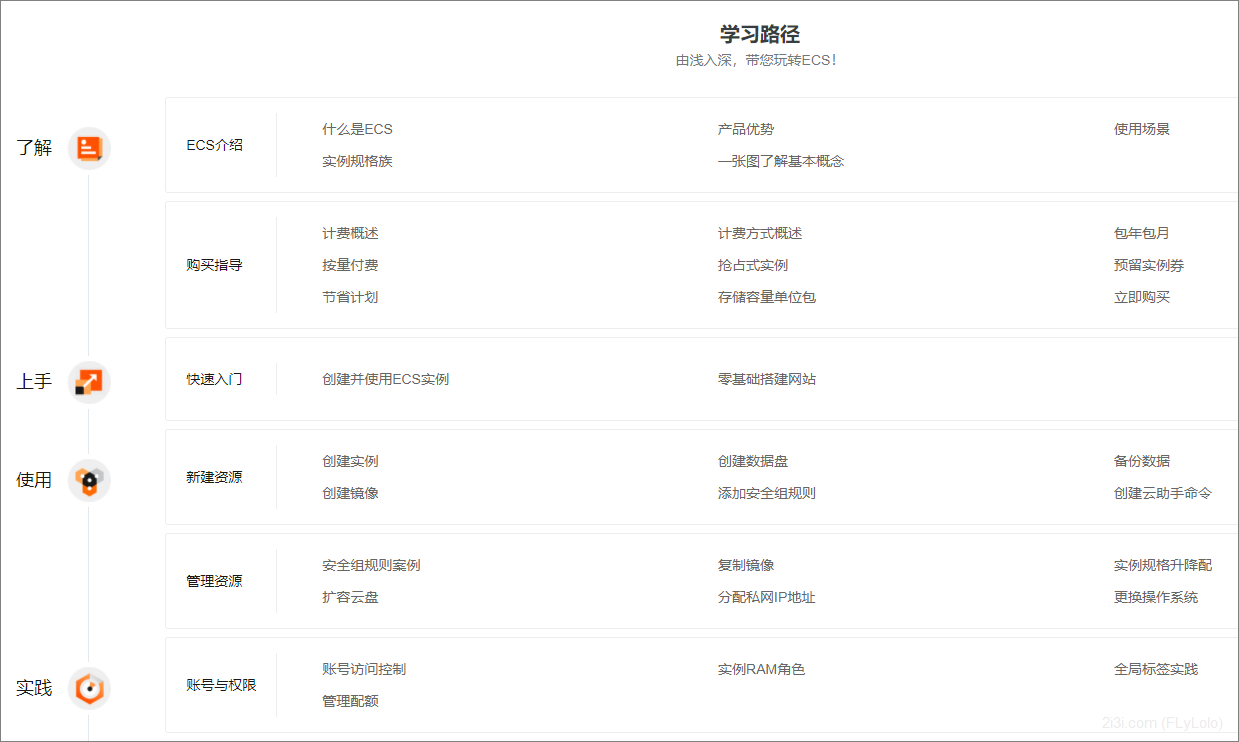Screen dimensions: 1239x742
Task: Click the 购买指导 category label
Action: tap(214, 265)
